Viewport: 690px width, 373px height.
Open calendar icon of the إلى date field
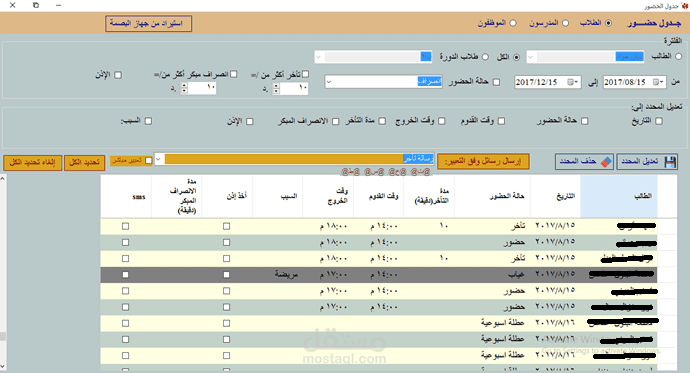(570, 82)
